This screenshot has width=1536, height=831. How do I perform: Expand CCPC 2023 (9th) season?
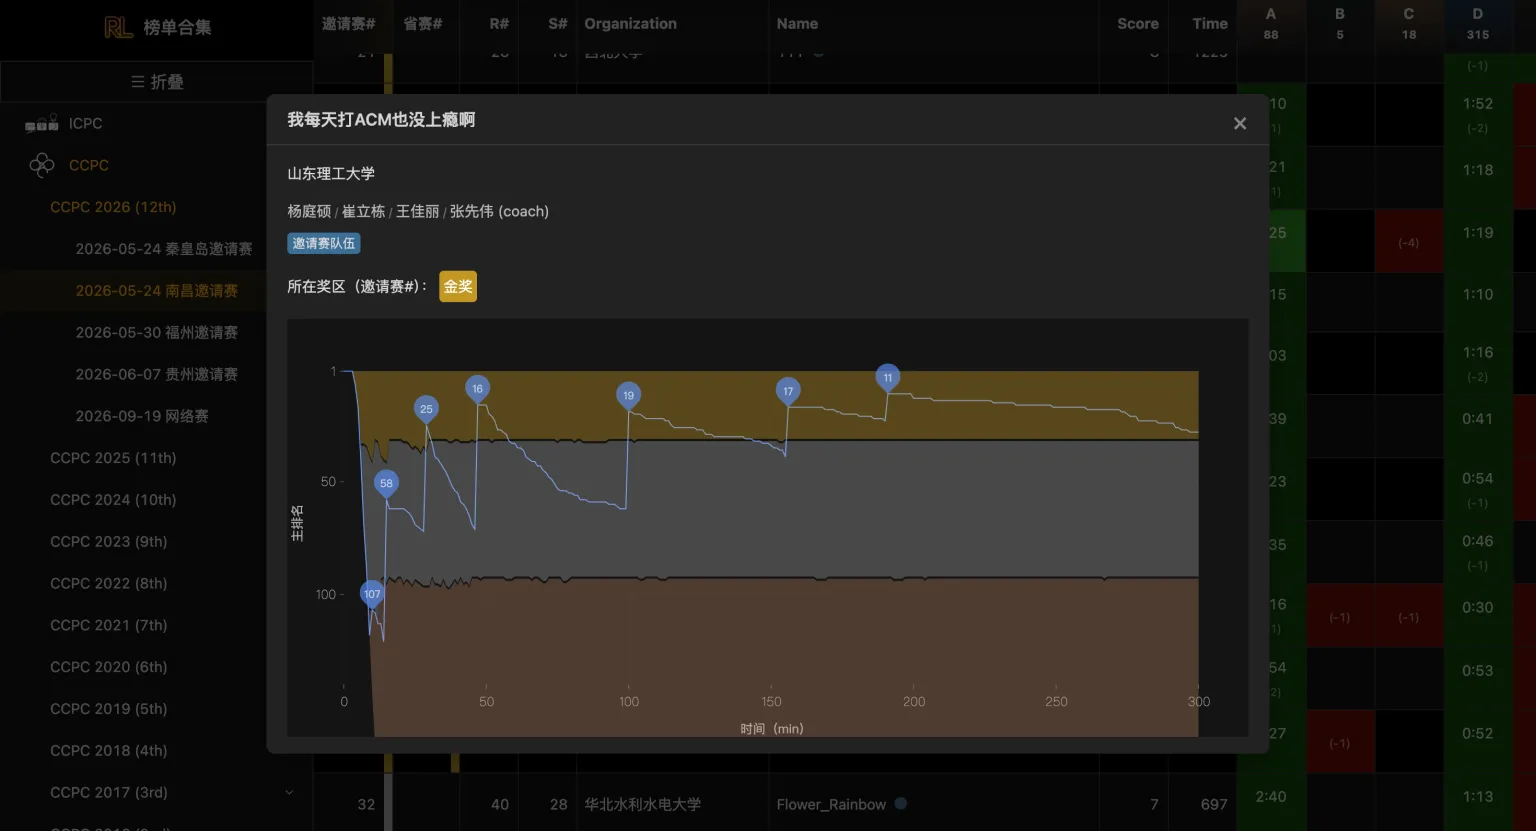coord(109,542)
